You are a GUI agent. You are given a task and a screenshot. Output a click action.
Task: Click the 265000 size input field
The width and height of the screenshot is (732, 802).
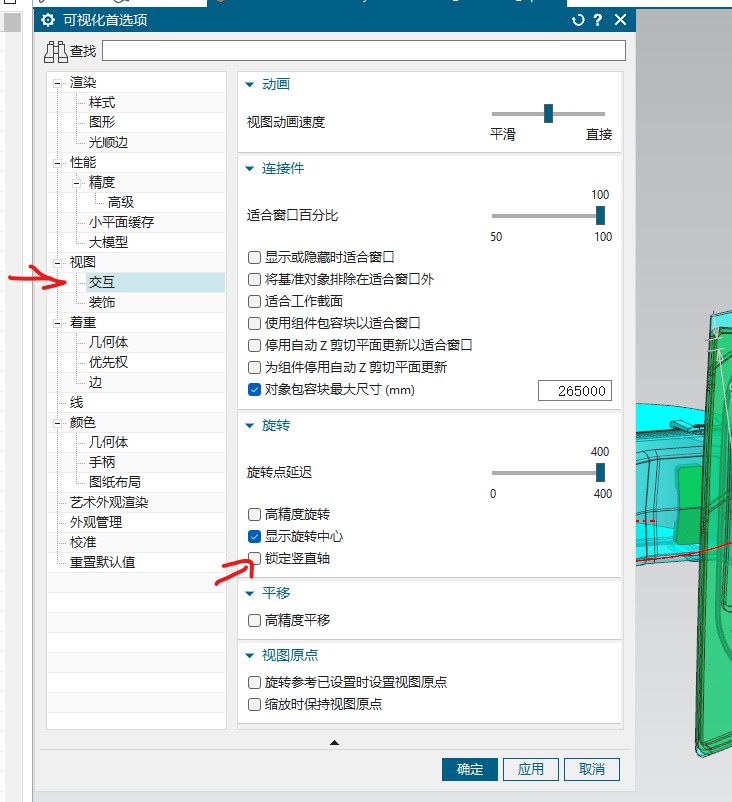tap(574, 391)
